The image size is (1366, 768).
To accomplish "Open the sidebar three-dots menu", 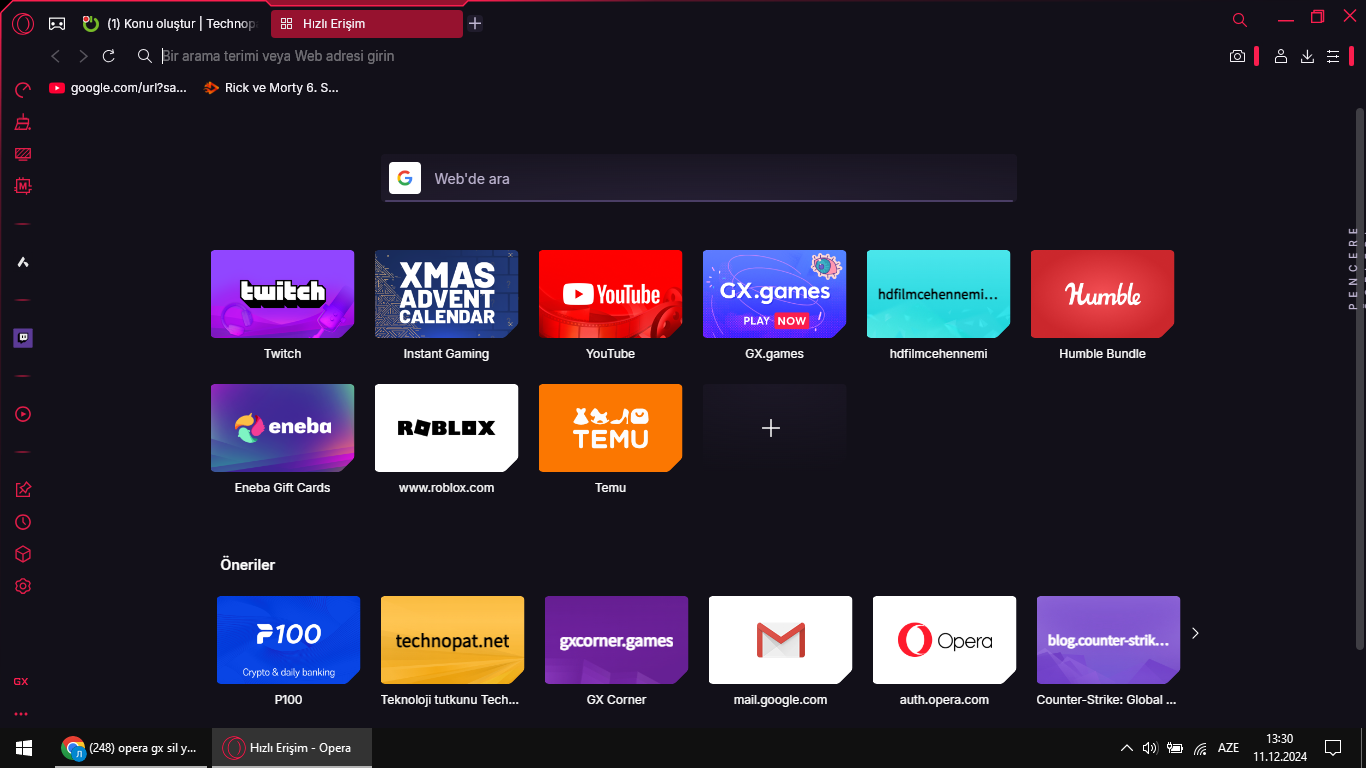I will (x=21, y=714).
